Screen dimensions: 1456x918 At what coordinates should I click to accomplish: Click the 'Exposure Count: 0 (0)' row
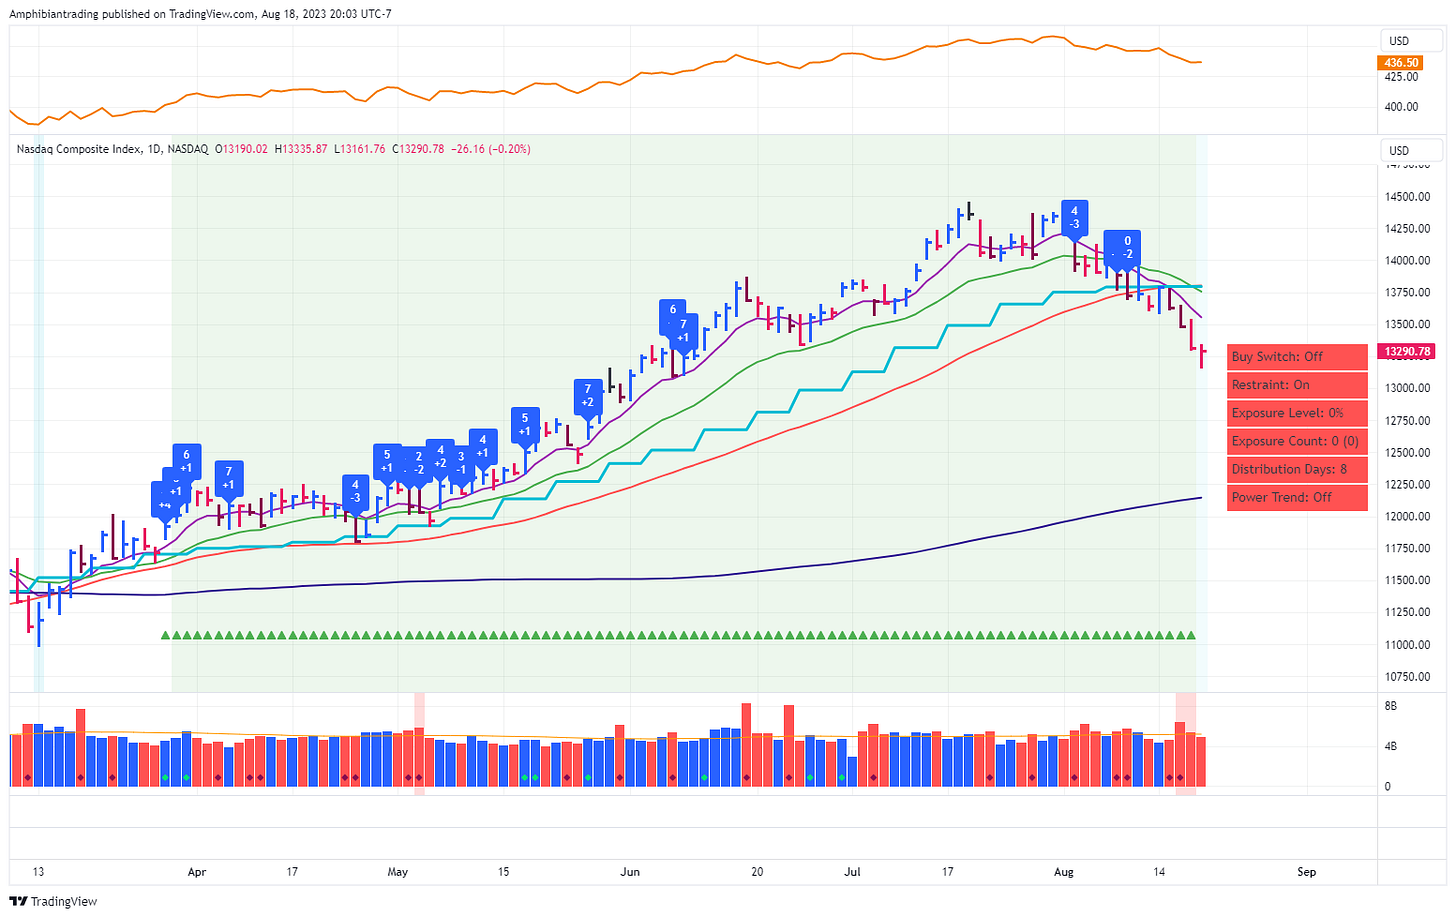click(1297, 441)
